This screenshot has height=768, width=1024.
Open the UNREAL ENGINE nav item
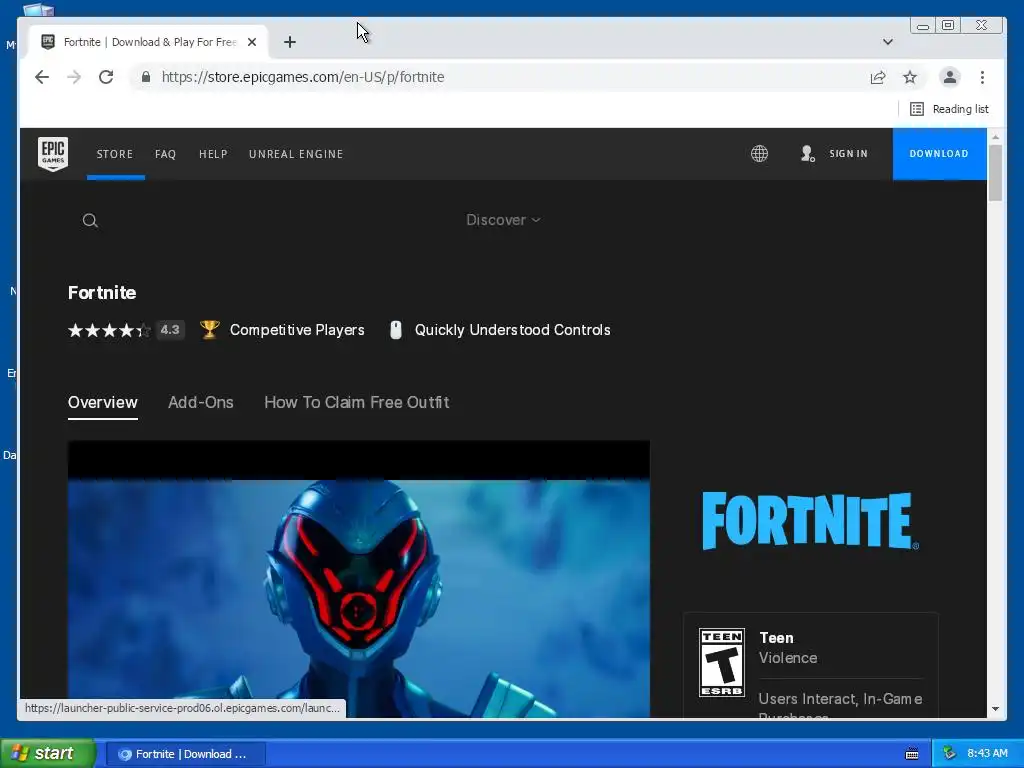[x=296, y=154]
